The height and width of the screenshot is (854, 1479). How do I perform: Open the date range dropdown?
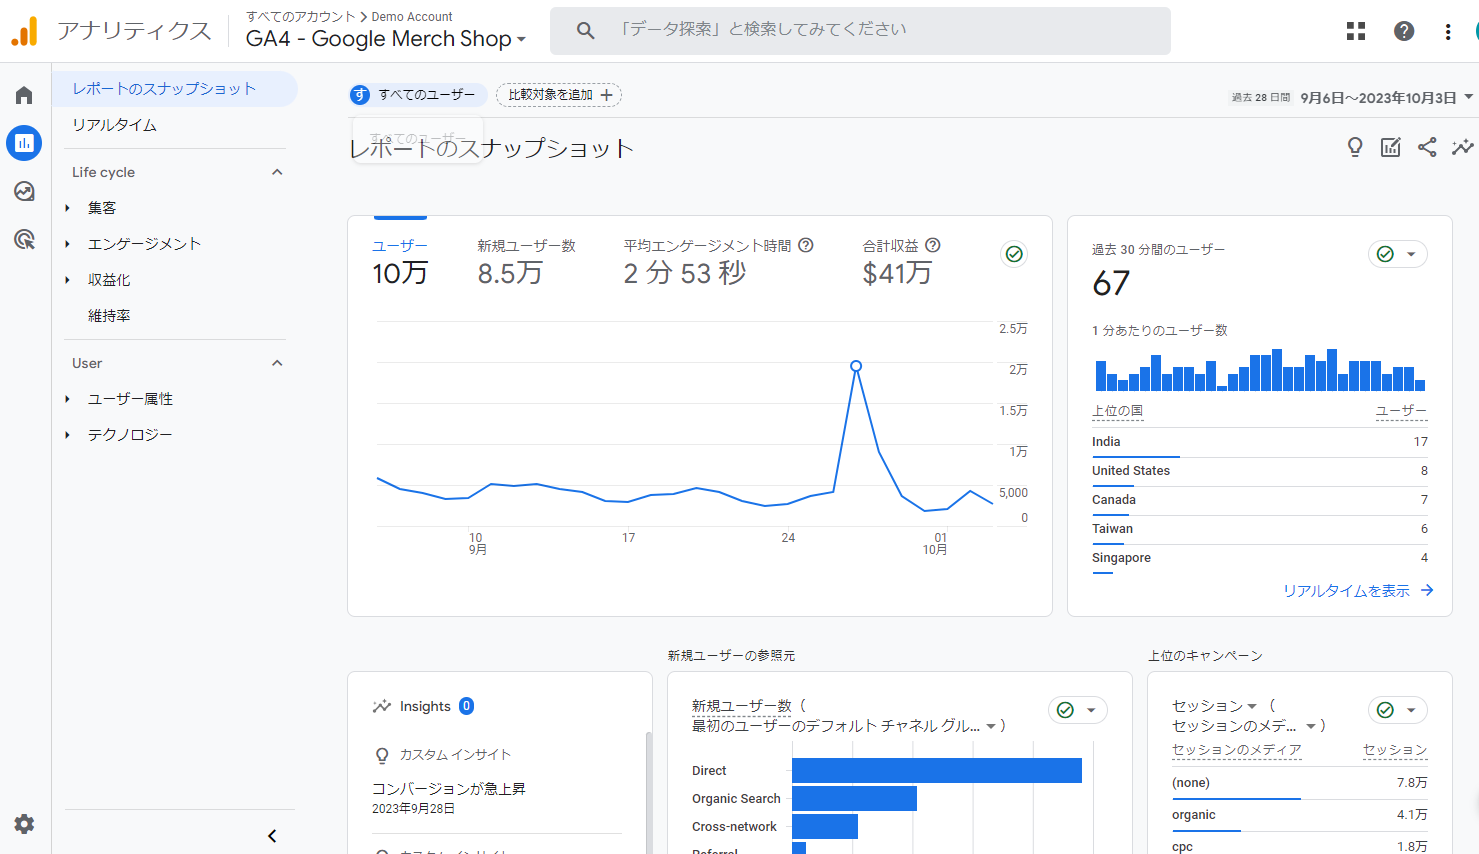(x=1469, y=97)
